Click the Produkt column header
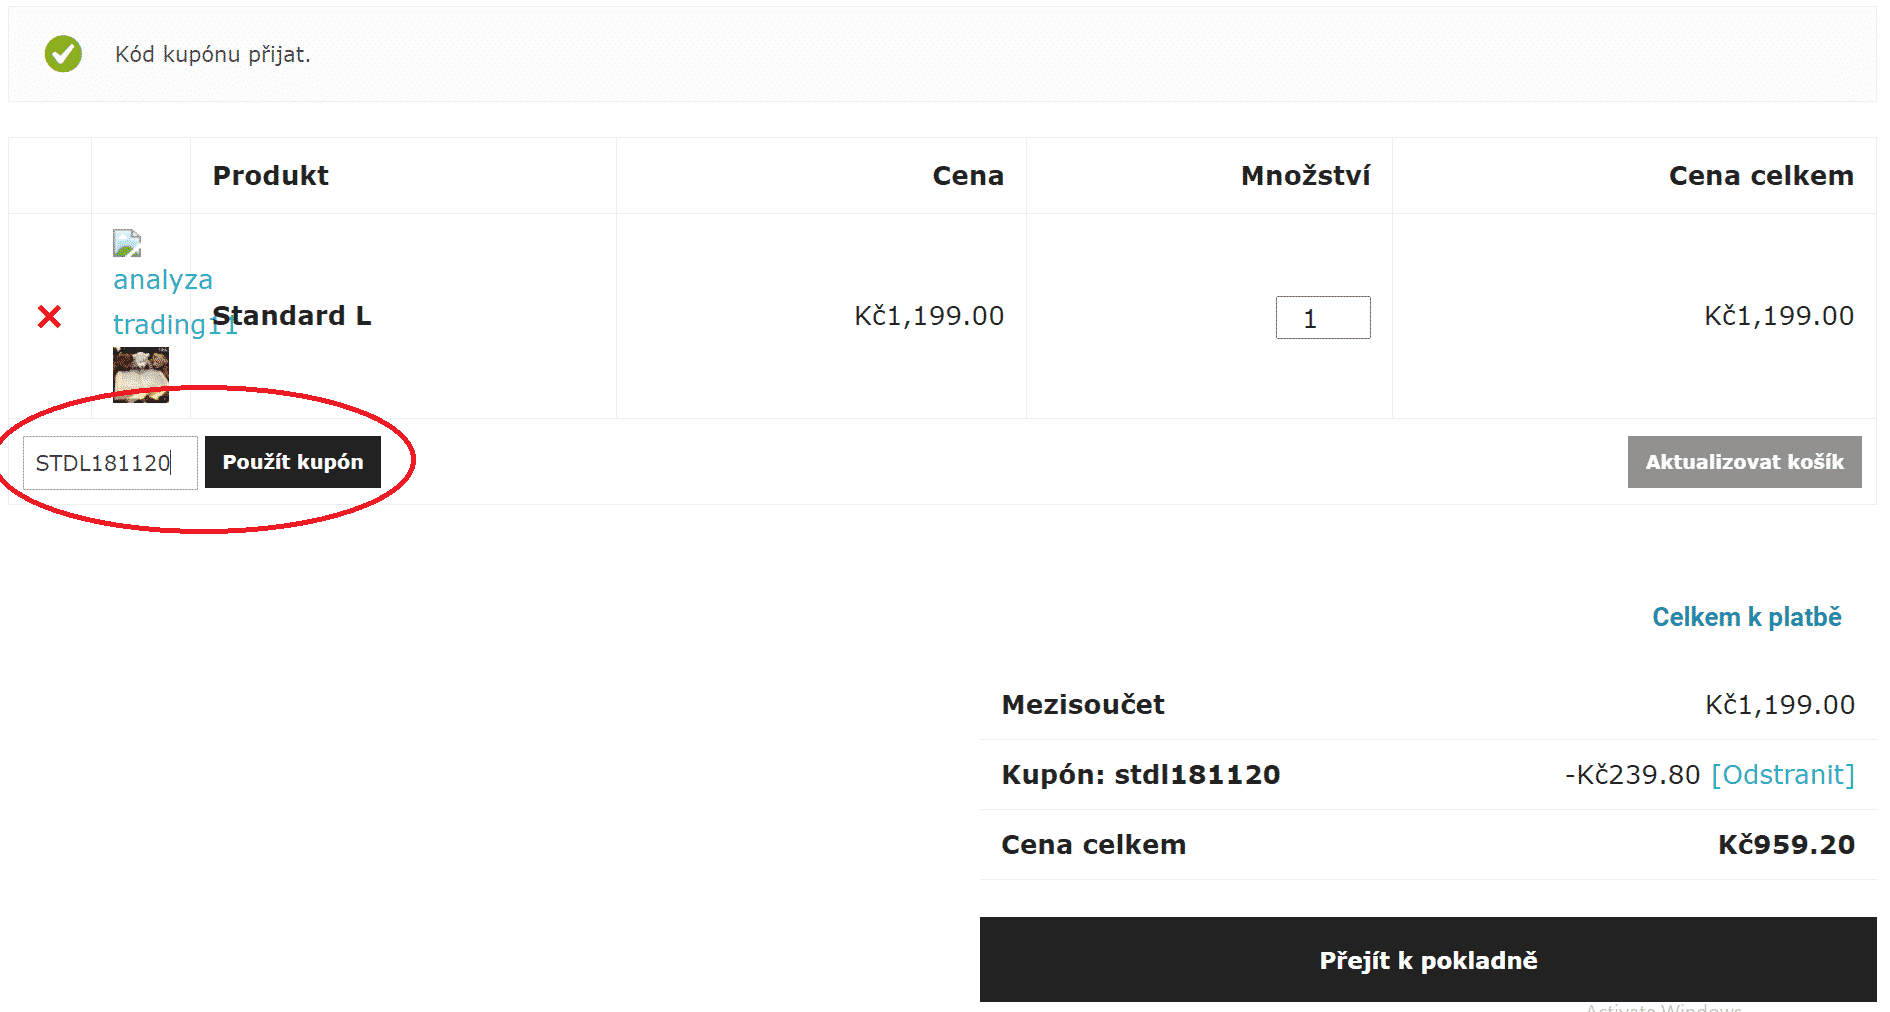Screen dimensions: 1890x1012 click(270, 176)
